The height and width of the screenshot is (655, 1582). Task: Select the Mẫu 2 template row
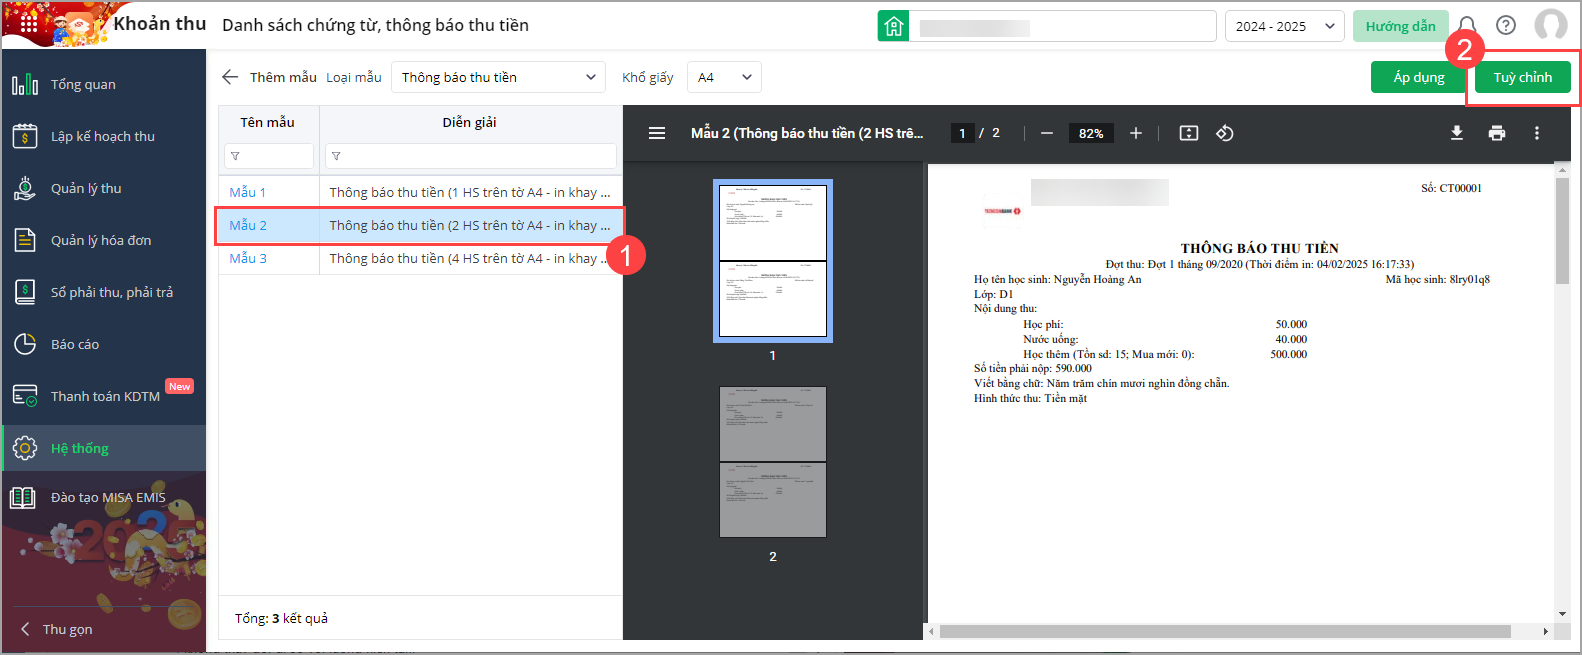pos(420,225)
